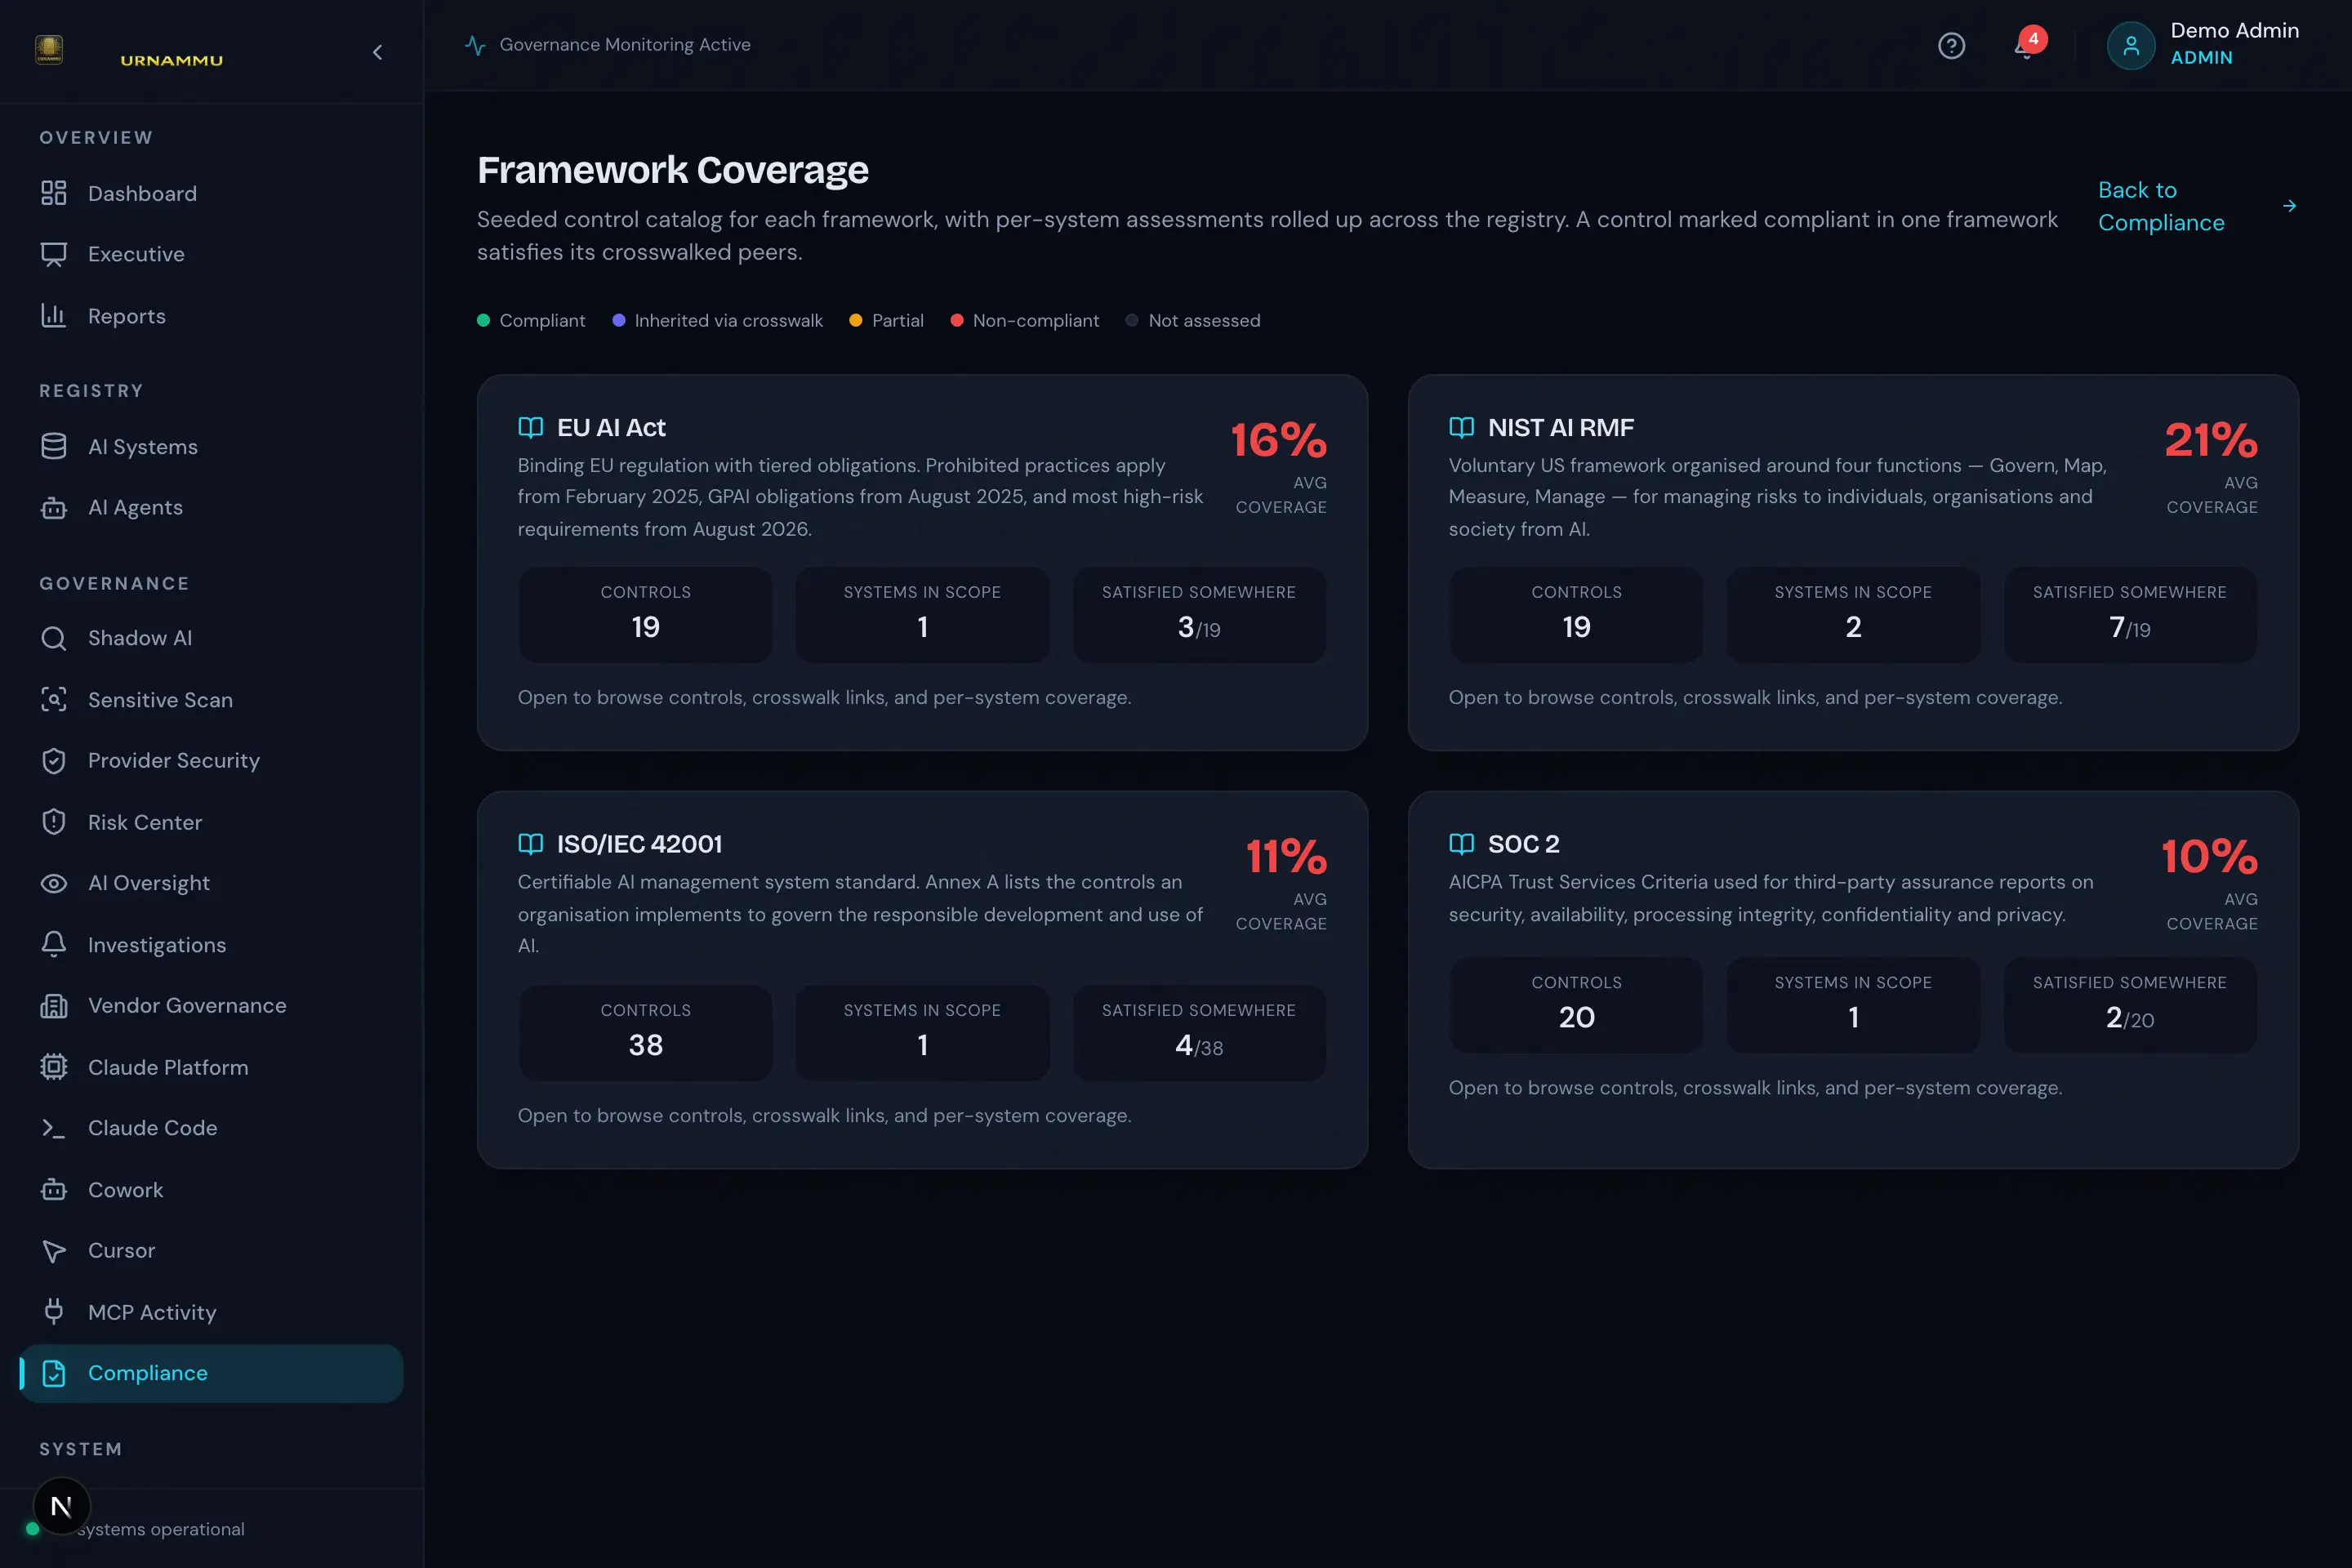Open the SOC 2 framework card
The height and width of the screenshot is (1568, 2352).
tap(1853, 980)
